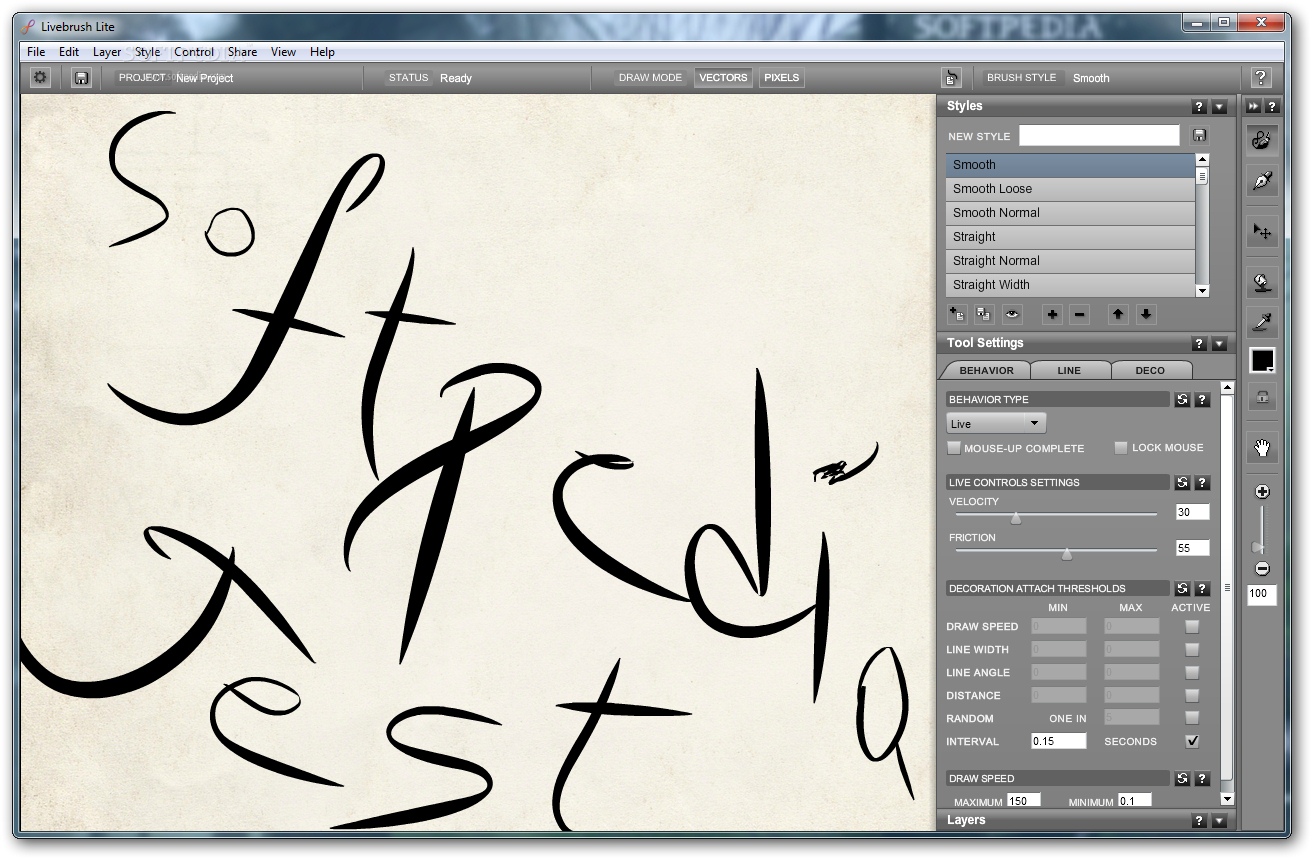Screen dimensions: 1312x859
Task: Collapse tool strip with double-arrow button
Action: pos(1253,107)
